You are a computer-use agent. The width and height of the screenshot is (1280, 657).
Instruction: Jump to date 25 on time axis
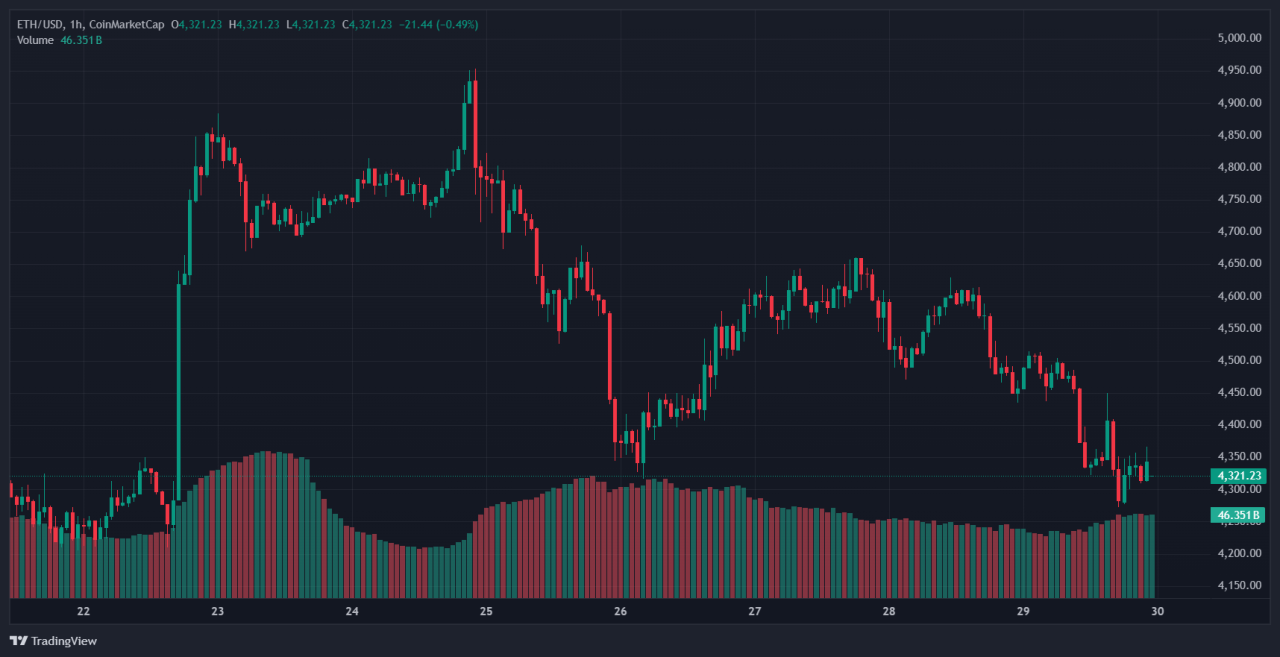pos(486,611)
